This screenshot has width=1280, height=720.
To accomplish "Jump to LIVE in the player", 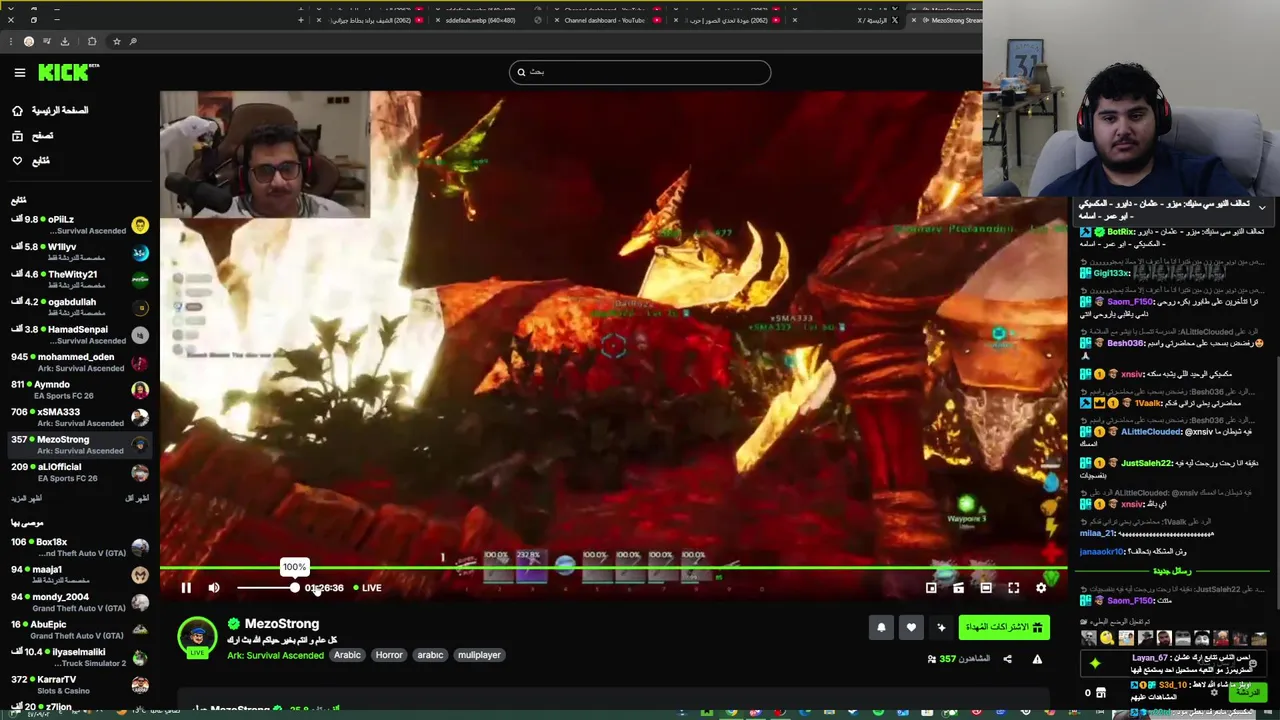I will 367,588.
